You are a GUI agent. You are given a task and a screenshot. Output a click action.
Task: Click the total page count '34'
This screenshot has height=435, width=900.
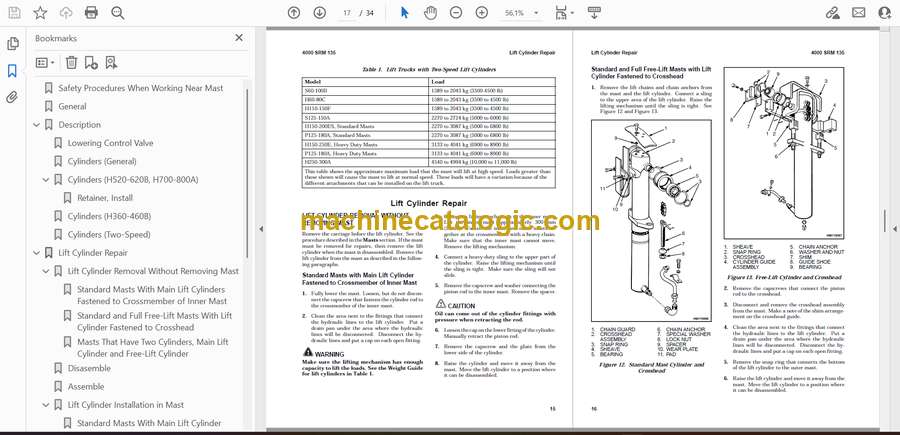click(370, 13)
